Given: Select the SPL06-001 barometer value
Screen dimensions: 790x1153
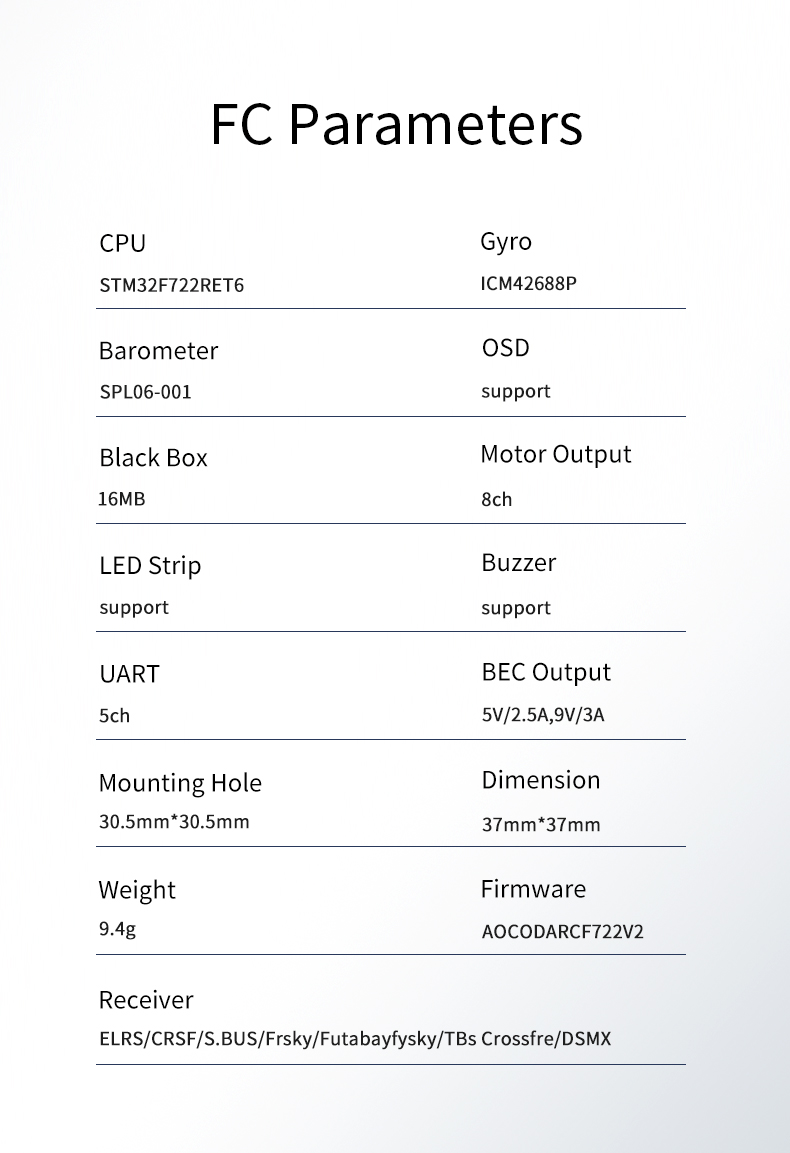Looking at the screenshot, I should pos(145,392).
